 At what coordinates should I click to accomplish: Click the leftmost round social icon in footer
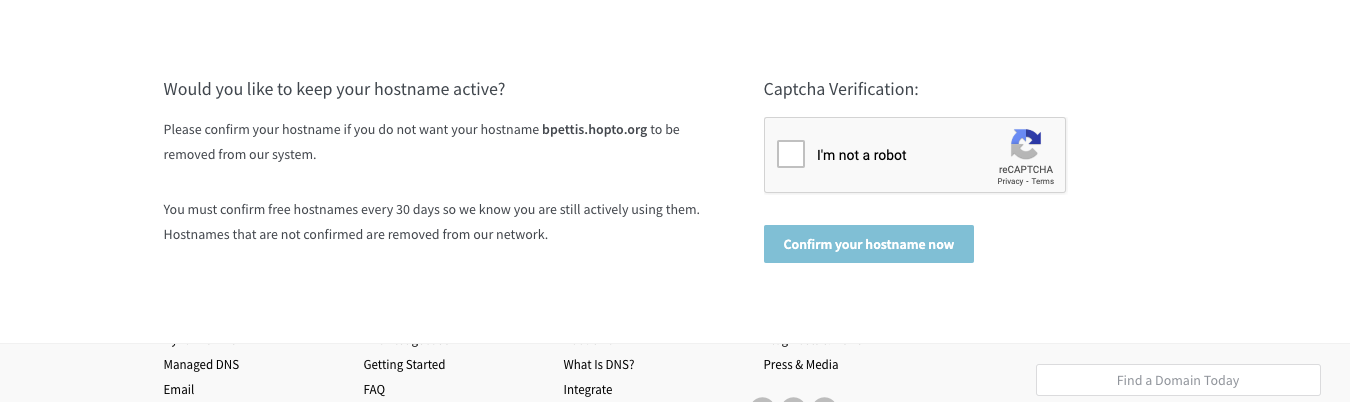pyautogui.click(x=762, y=400)
